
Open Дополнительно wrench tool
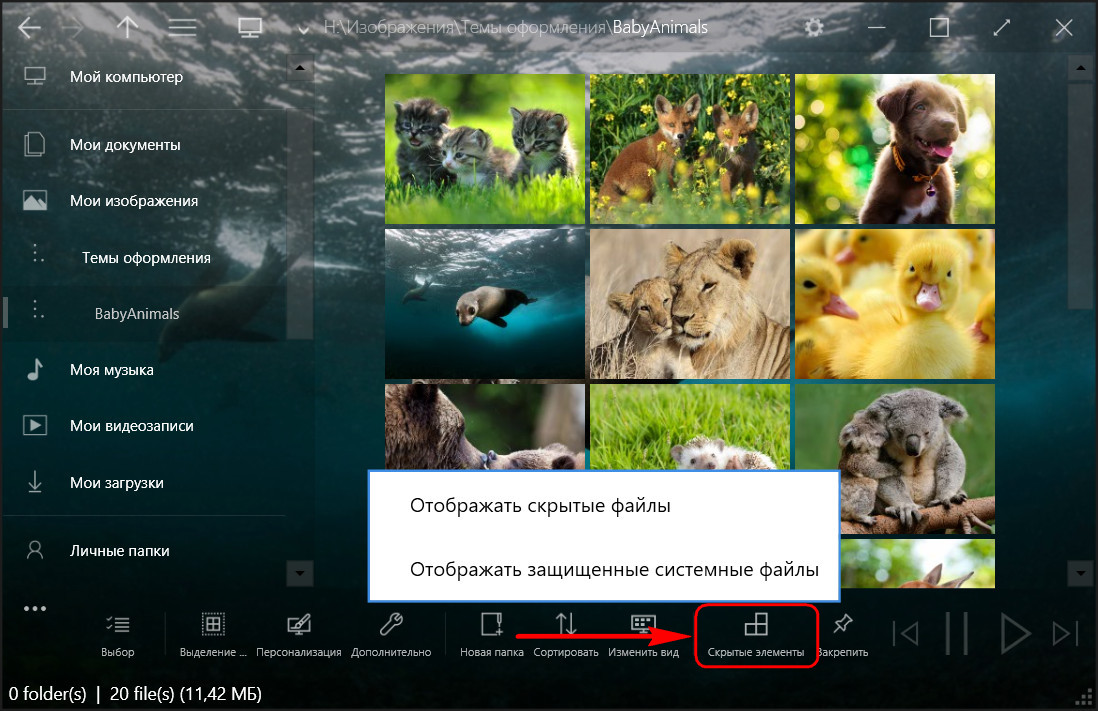[x=391, y=636]
